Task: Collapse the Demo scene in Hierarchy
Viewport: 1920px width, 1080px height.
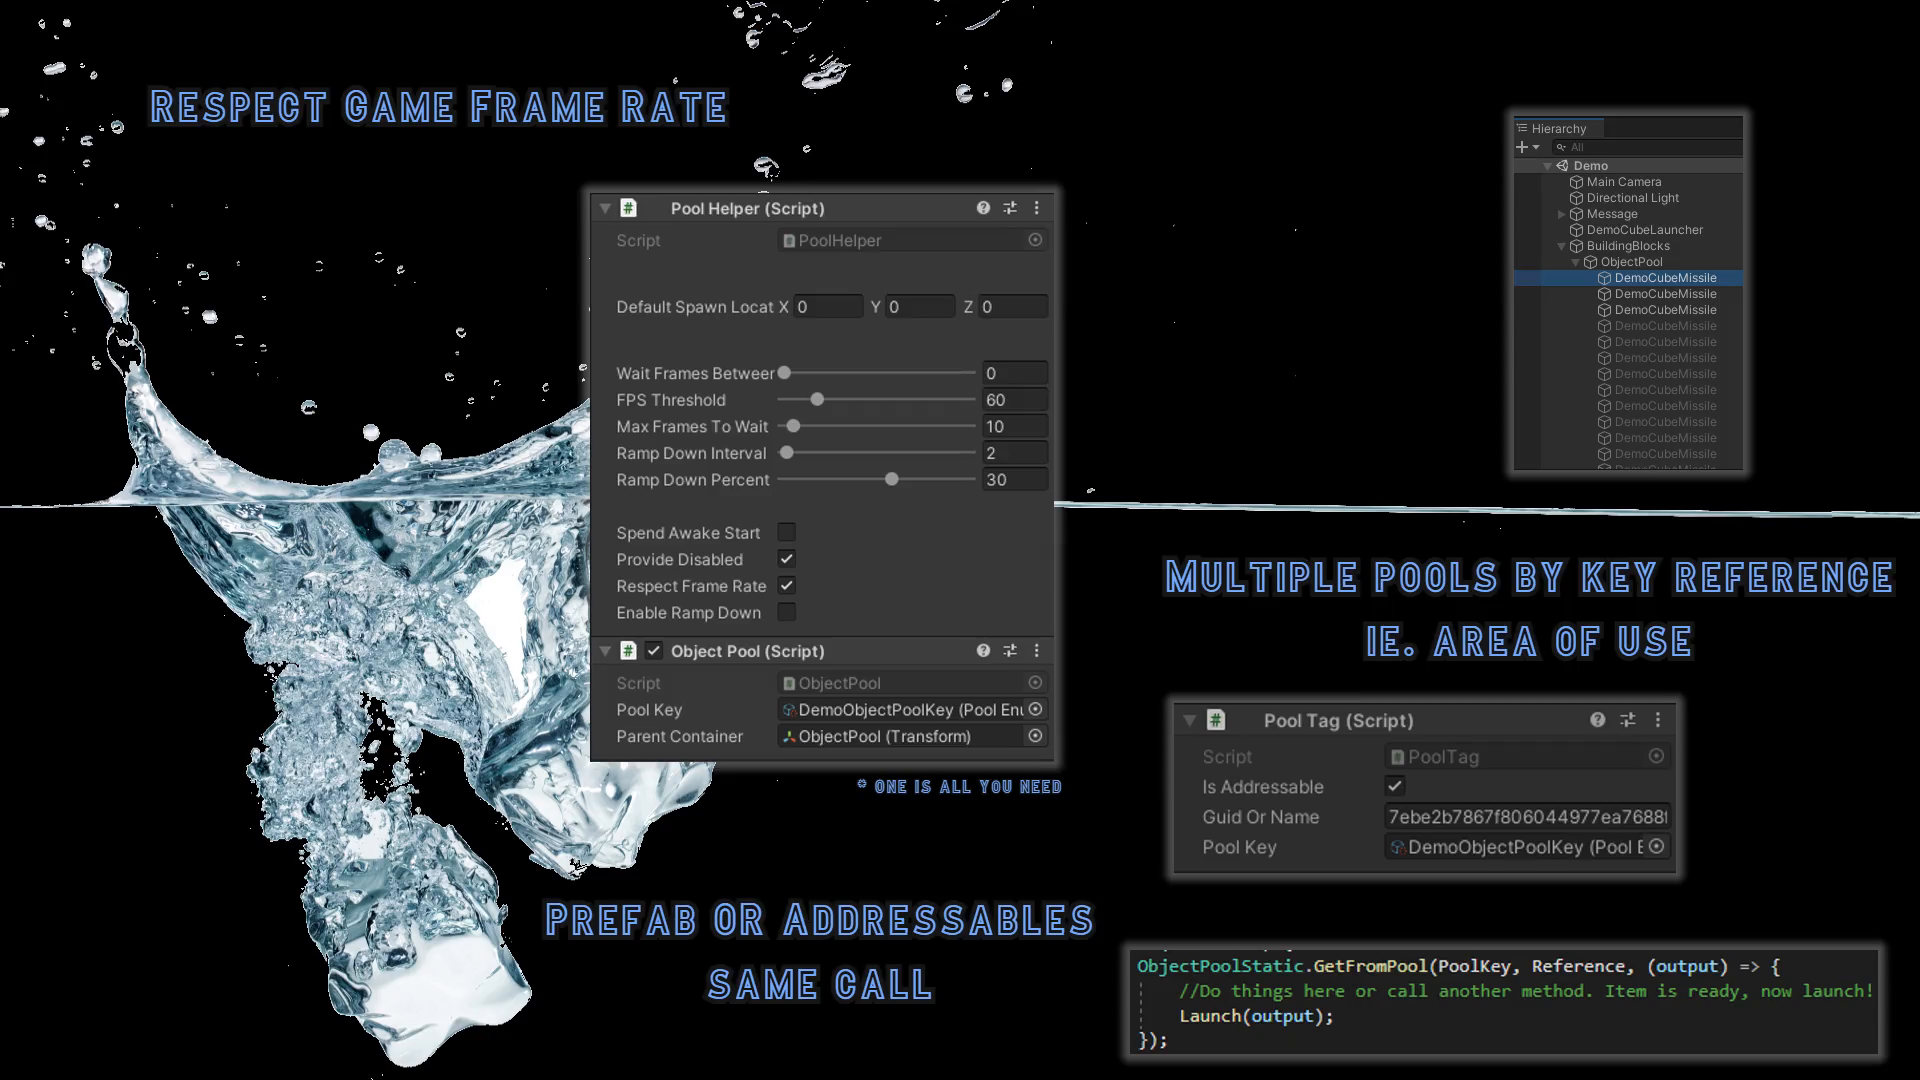Action: [1547, 166]
